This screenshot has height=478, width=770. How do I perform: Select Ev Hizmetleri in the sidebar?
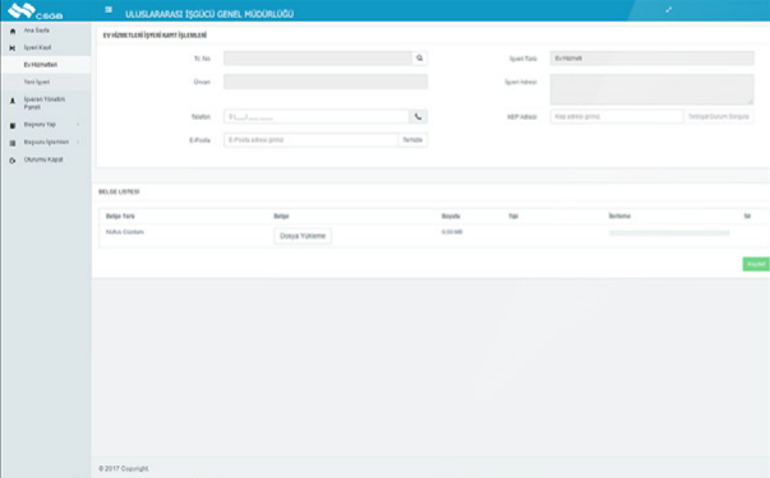pos(37,64)
